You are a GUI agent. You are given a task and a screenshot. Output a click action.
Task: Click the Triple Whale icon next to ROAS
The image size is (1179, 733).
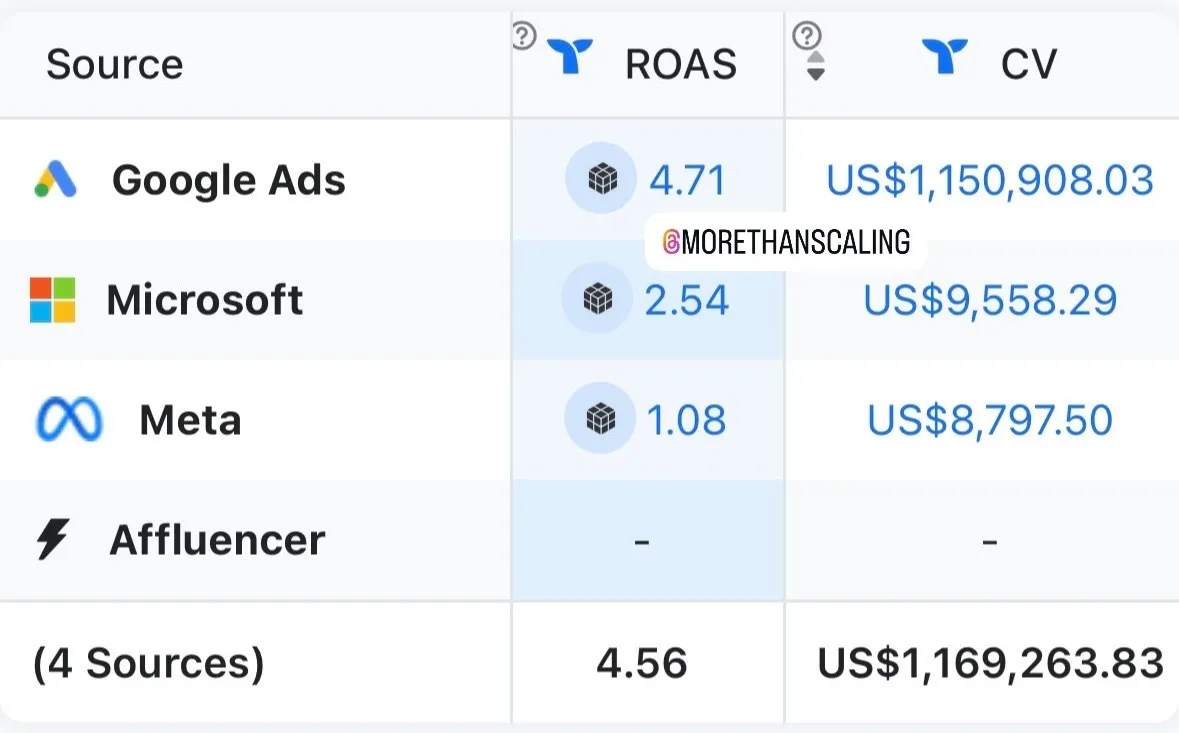(x=570, y=56)
